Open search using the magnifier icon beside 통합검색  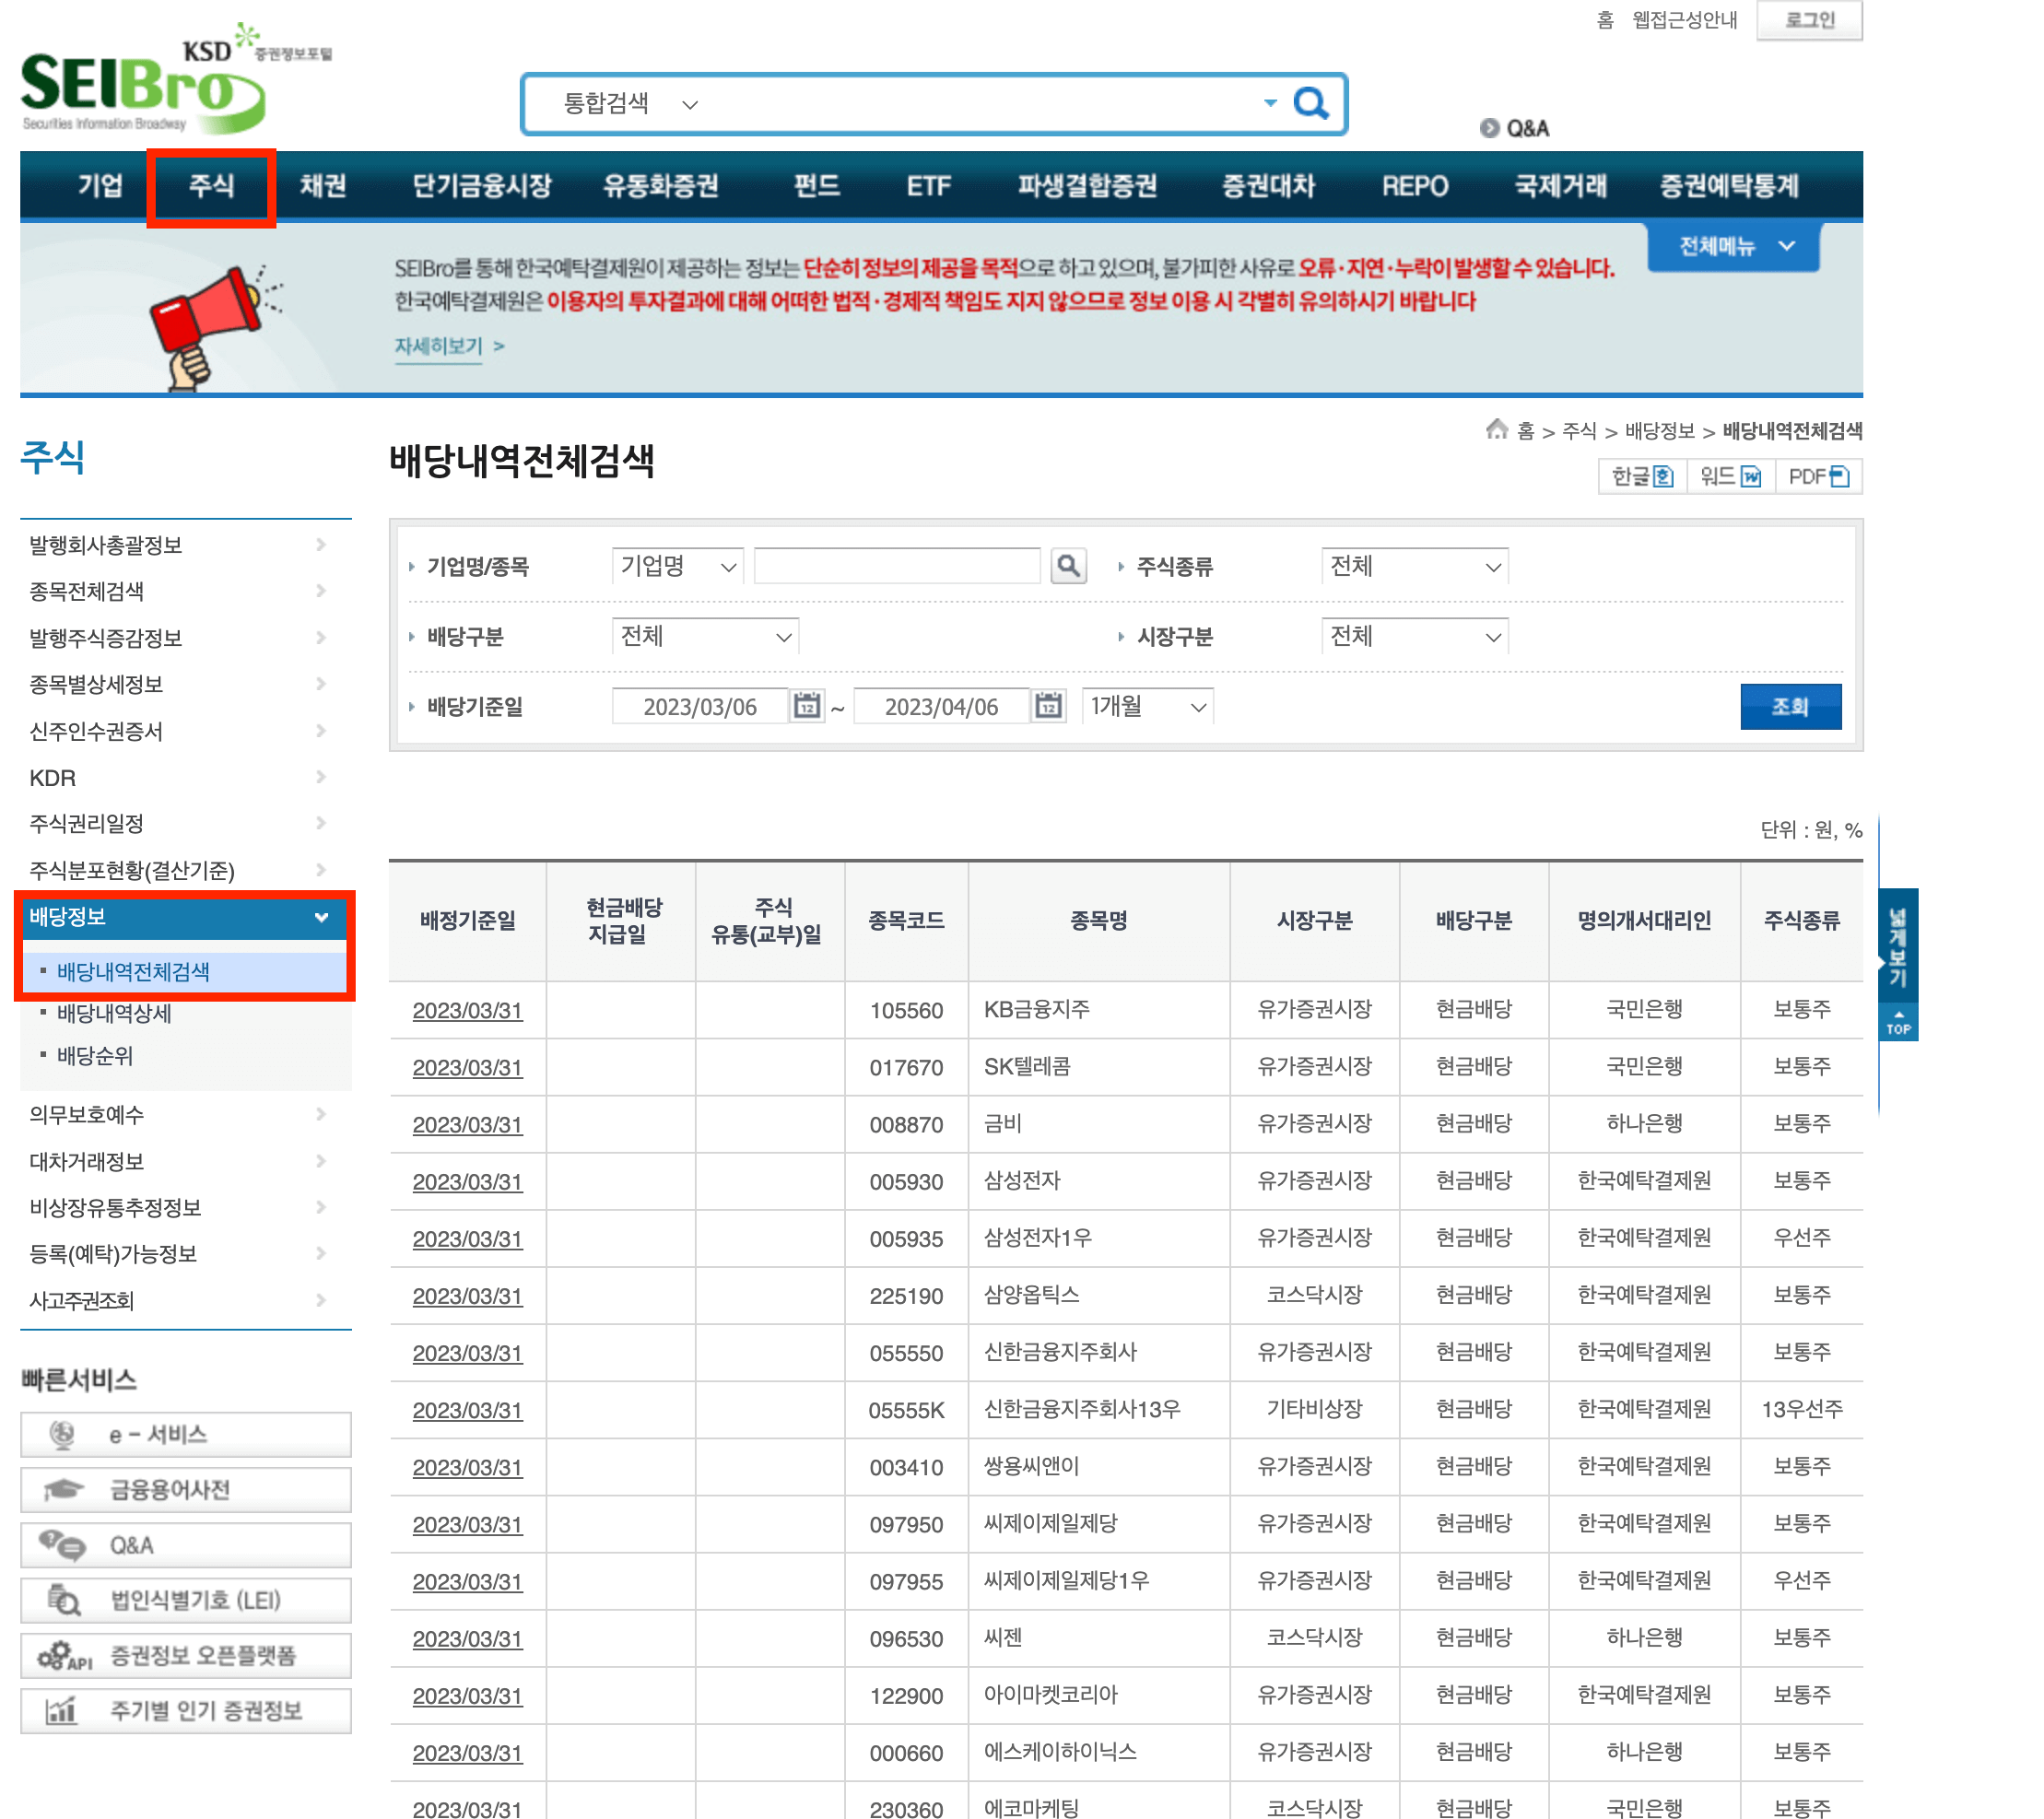(1311, 102)
